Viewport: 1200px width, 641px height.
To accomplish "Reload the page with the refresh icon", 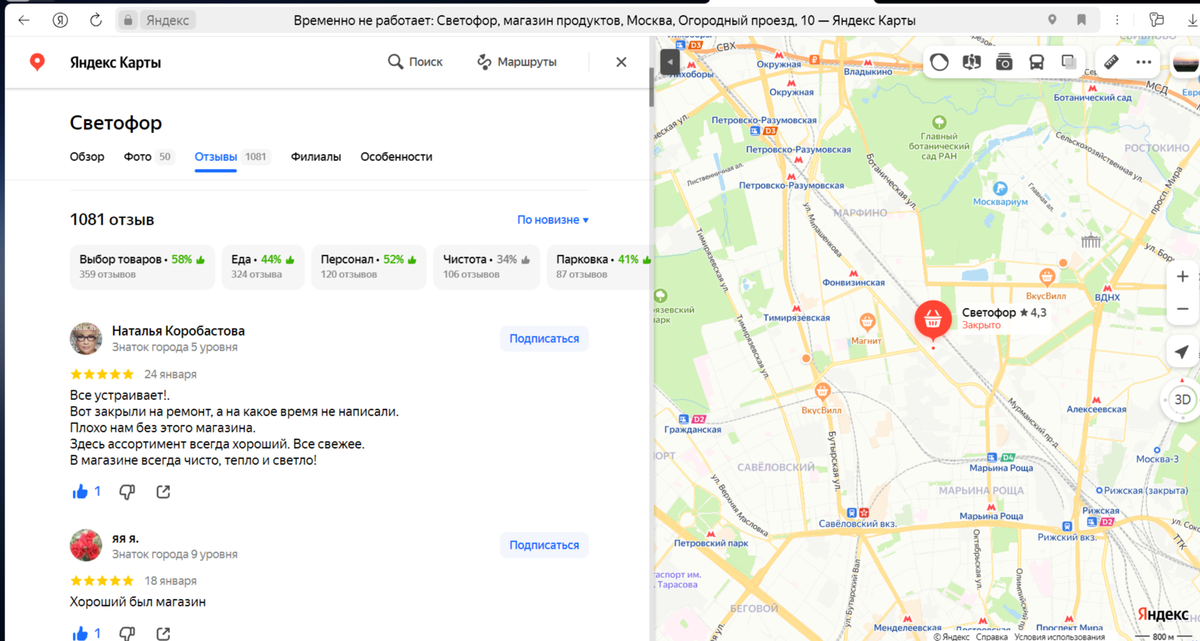I will coord(96,20).
